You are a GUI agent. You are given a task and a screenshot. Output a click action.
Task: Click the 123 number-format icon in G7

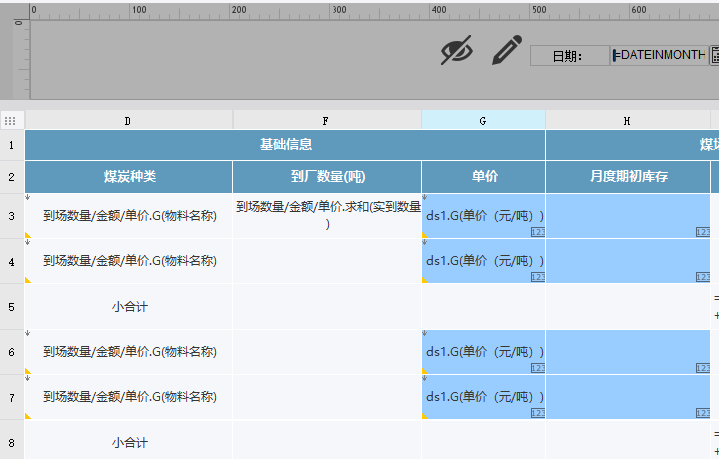point(538,414)
